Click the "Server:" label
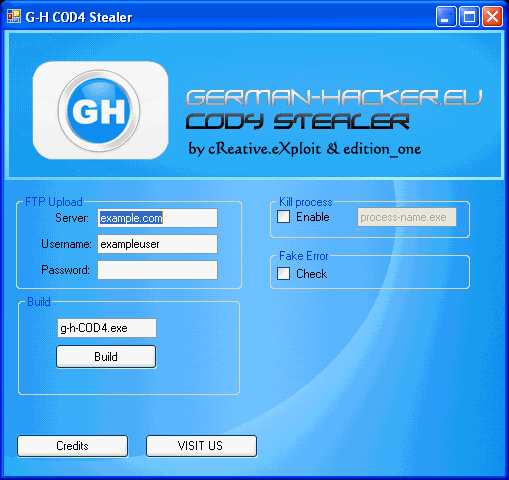 pyautogui.click(x=72, y=218)
